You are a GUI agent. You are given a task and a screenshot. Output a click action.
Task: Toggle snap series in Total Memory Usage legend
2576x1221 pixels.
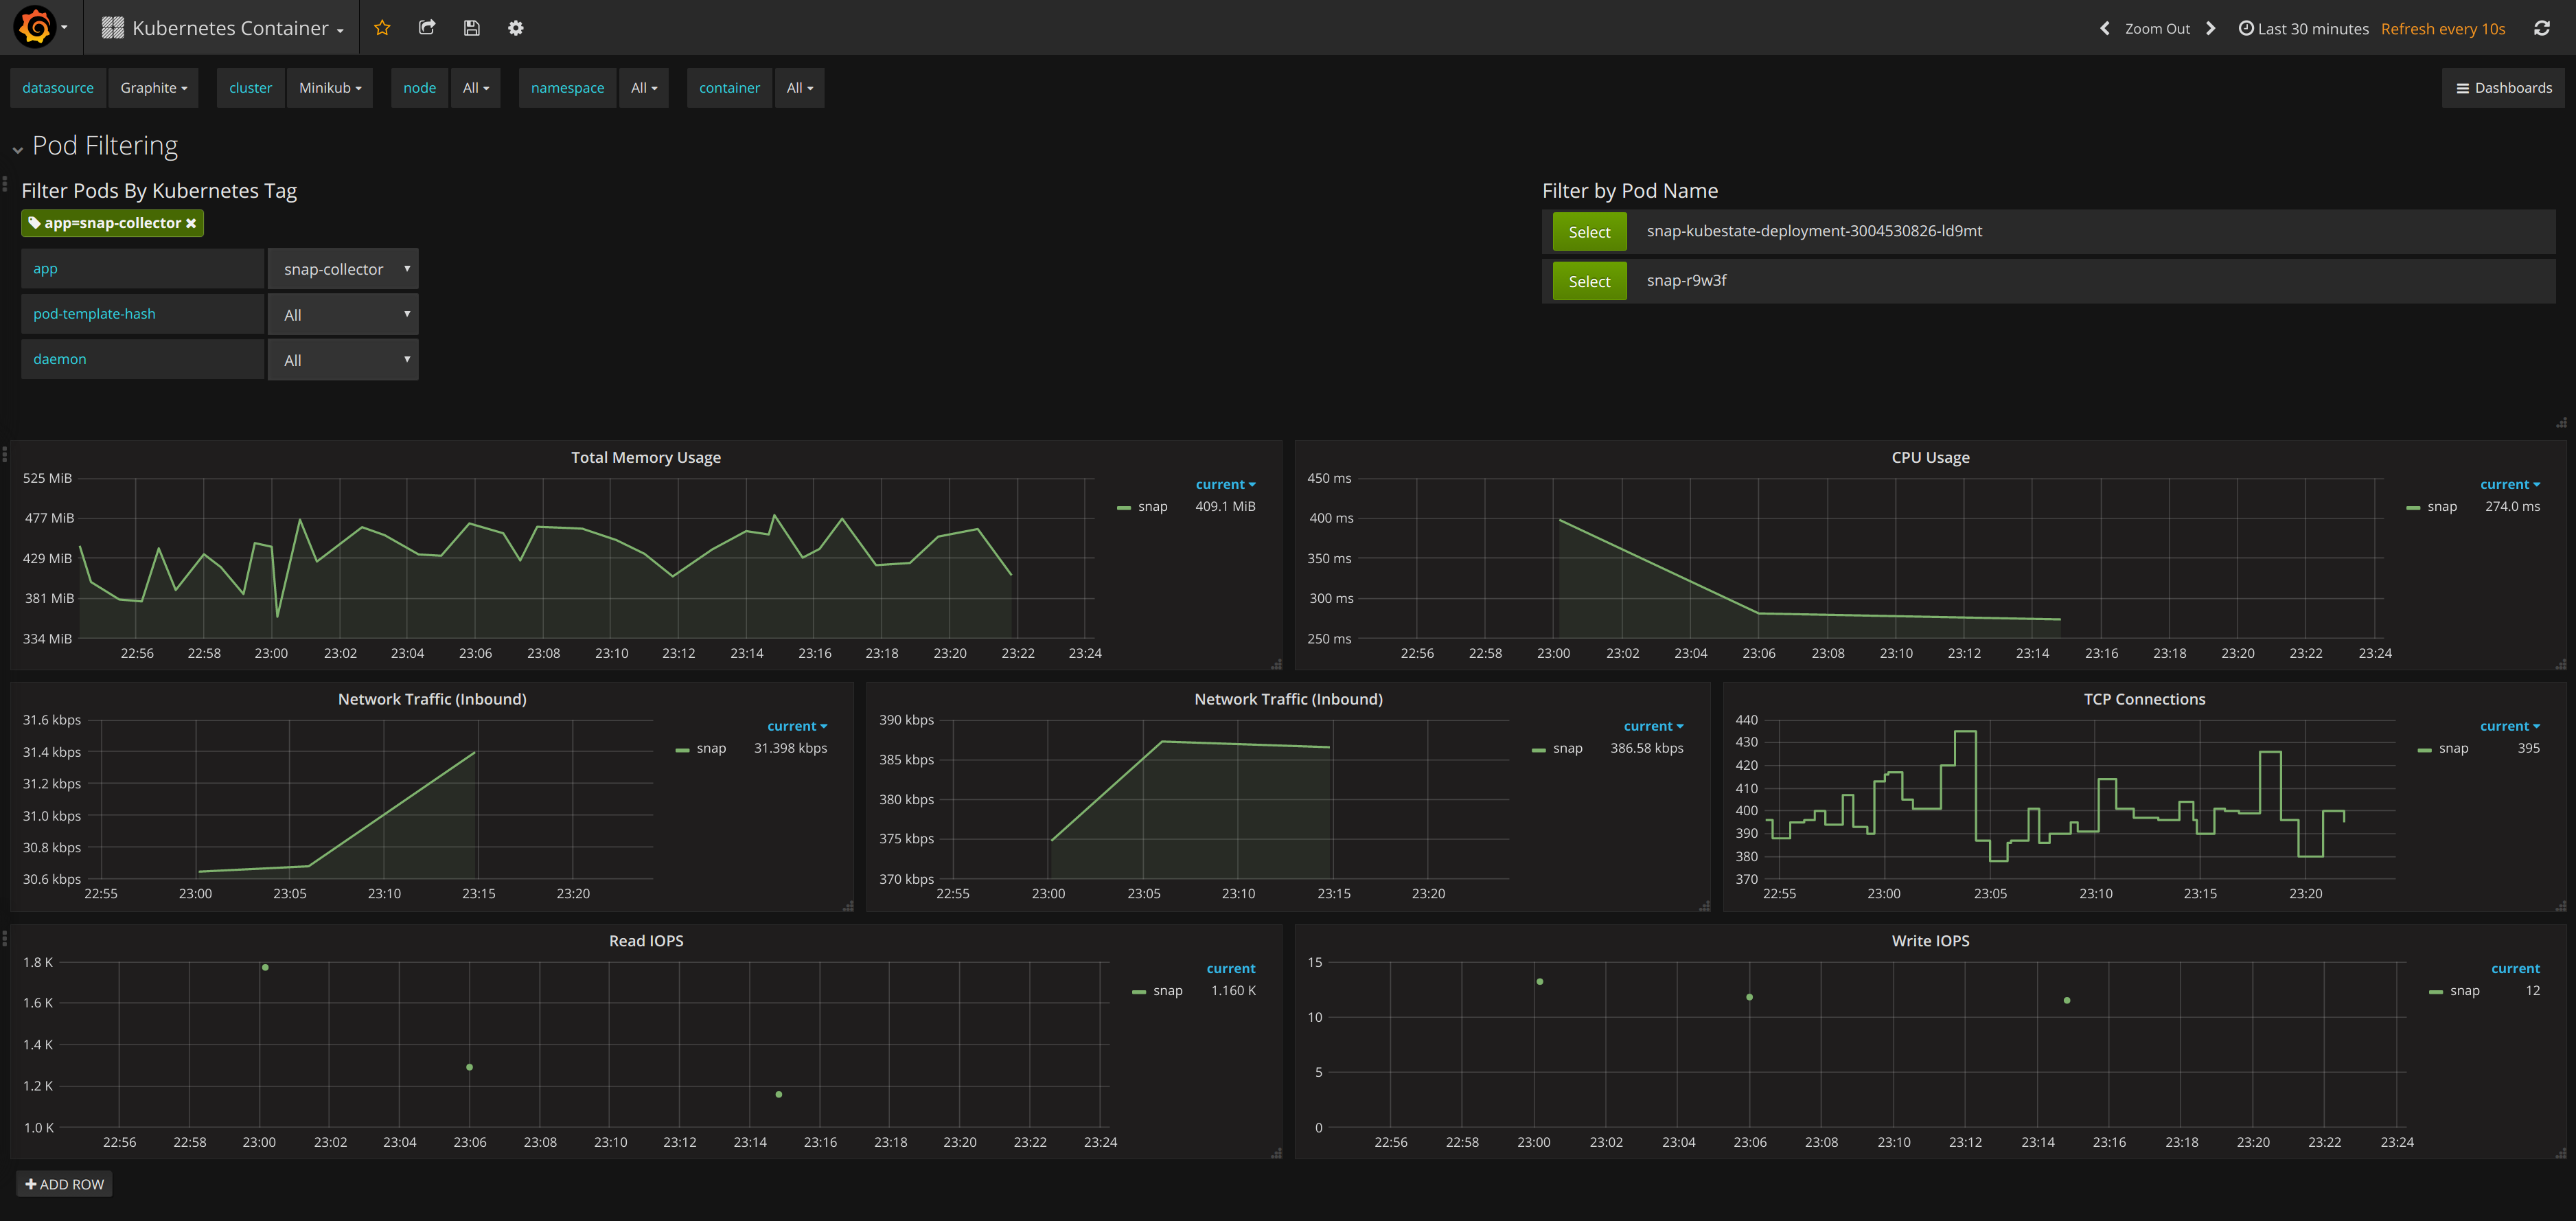1152,506
